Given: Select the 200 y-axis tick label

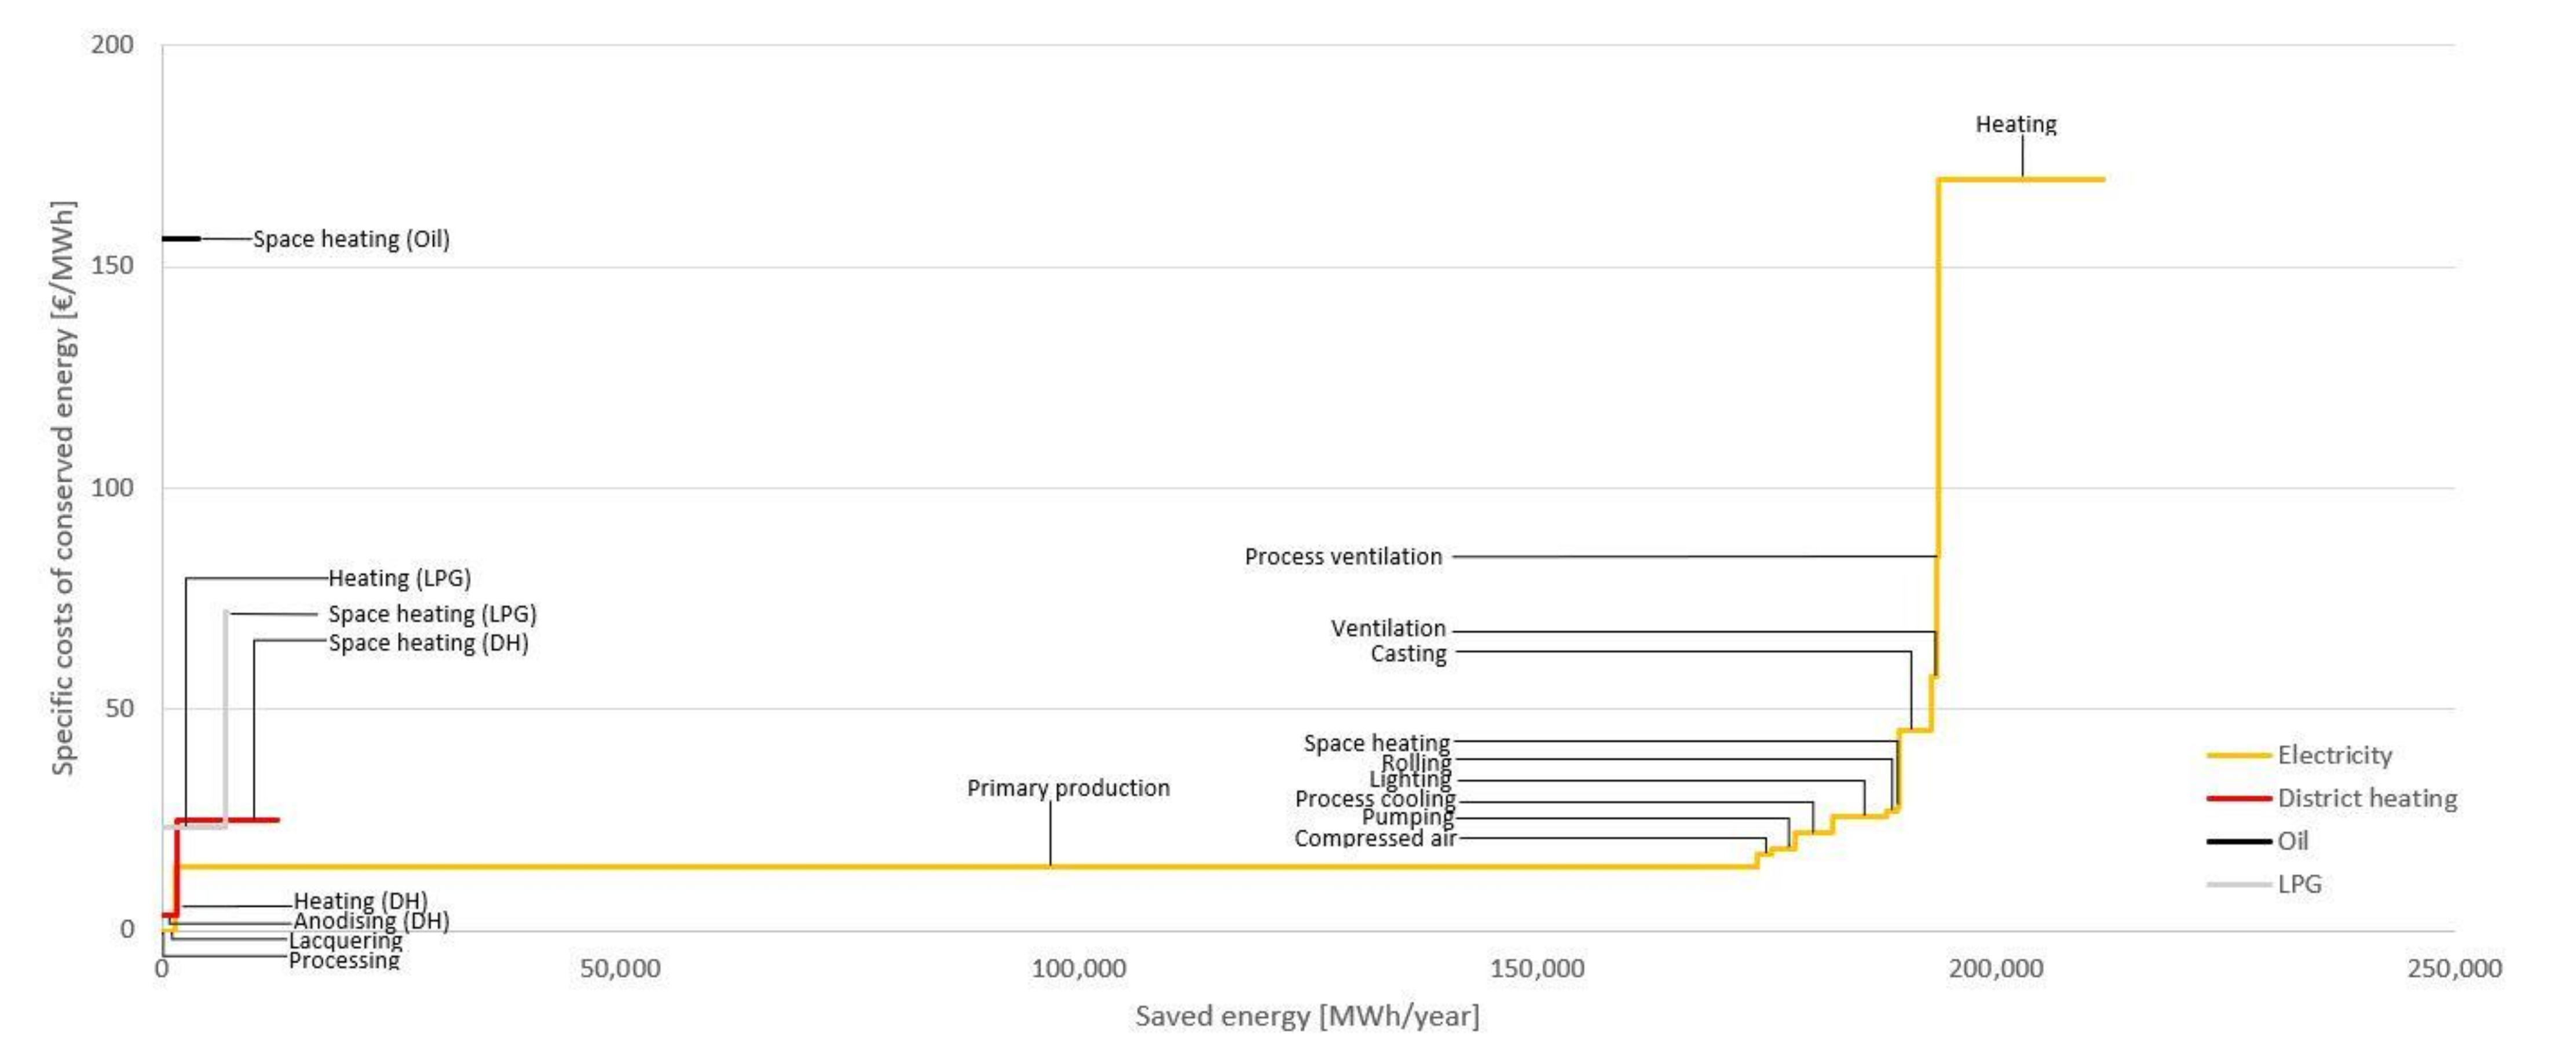Looking at the screenshot, I should point(112,45).
